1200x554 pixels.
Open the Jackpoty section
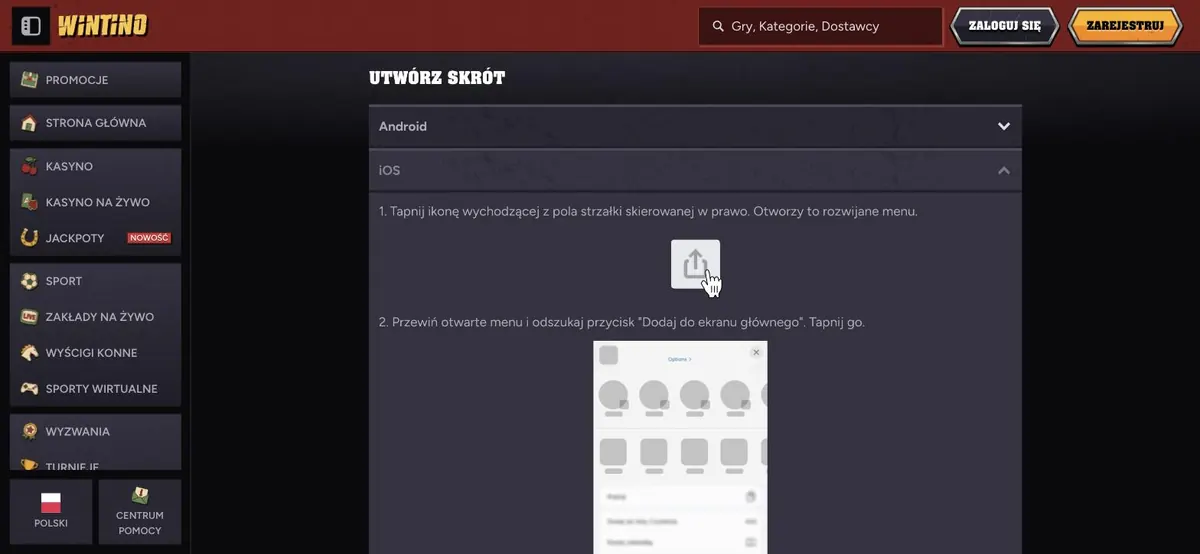pyautogui.click(x=96, y=238)
